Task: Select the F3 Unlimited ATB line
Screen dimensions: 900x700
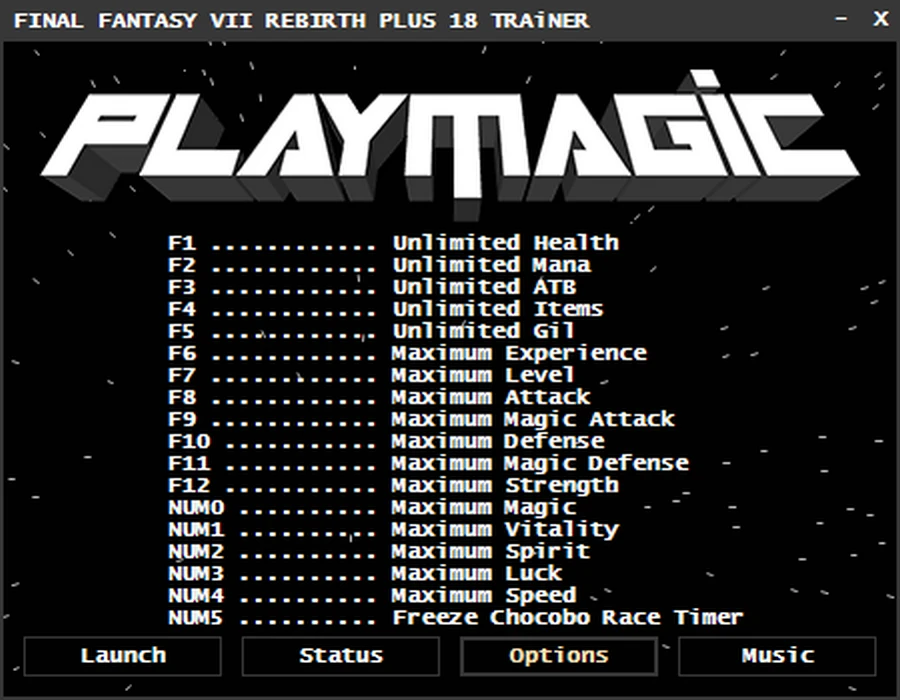Action: point(372,287)
